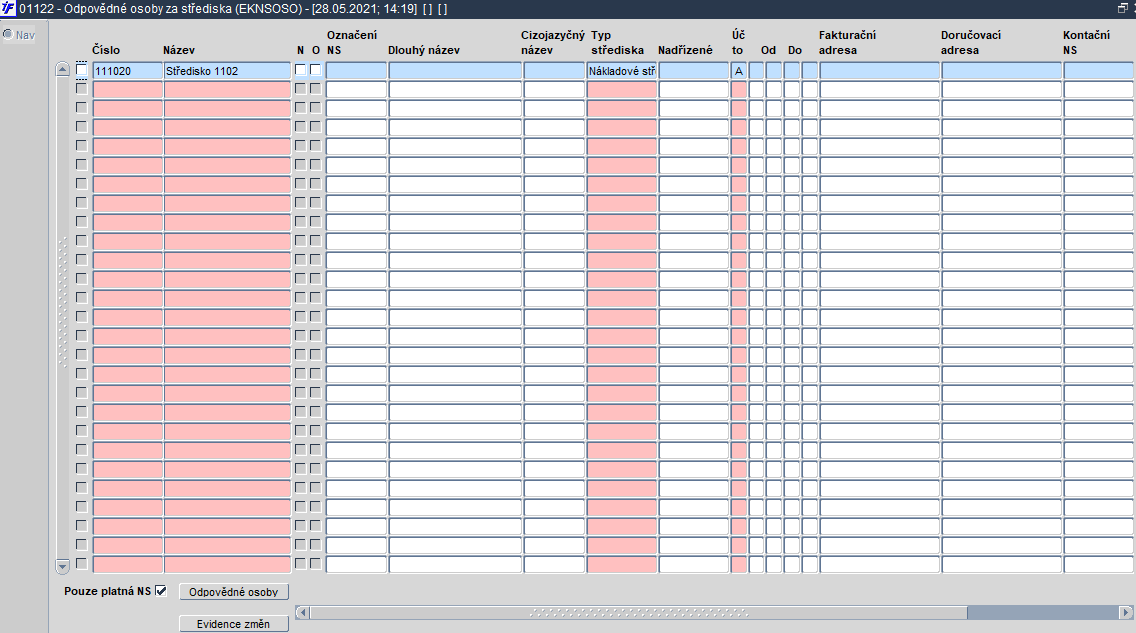1136x633 pixels.
Task: Click the application logo icon in title bar
Action: pos(8,9)
